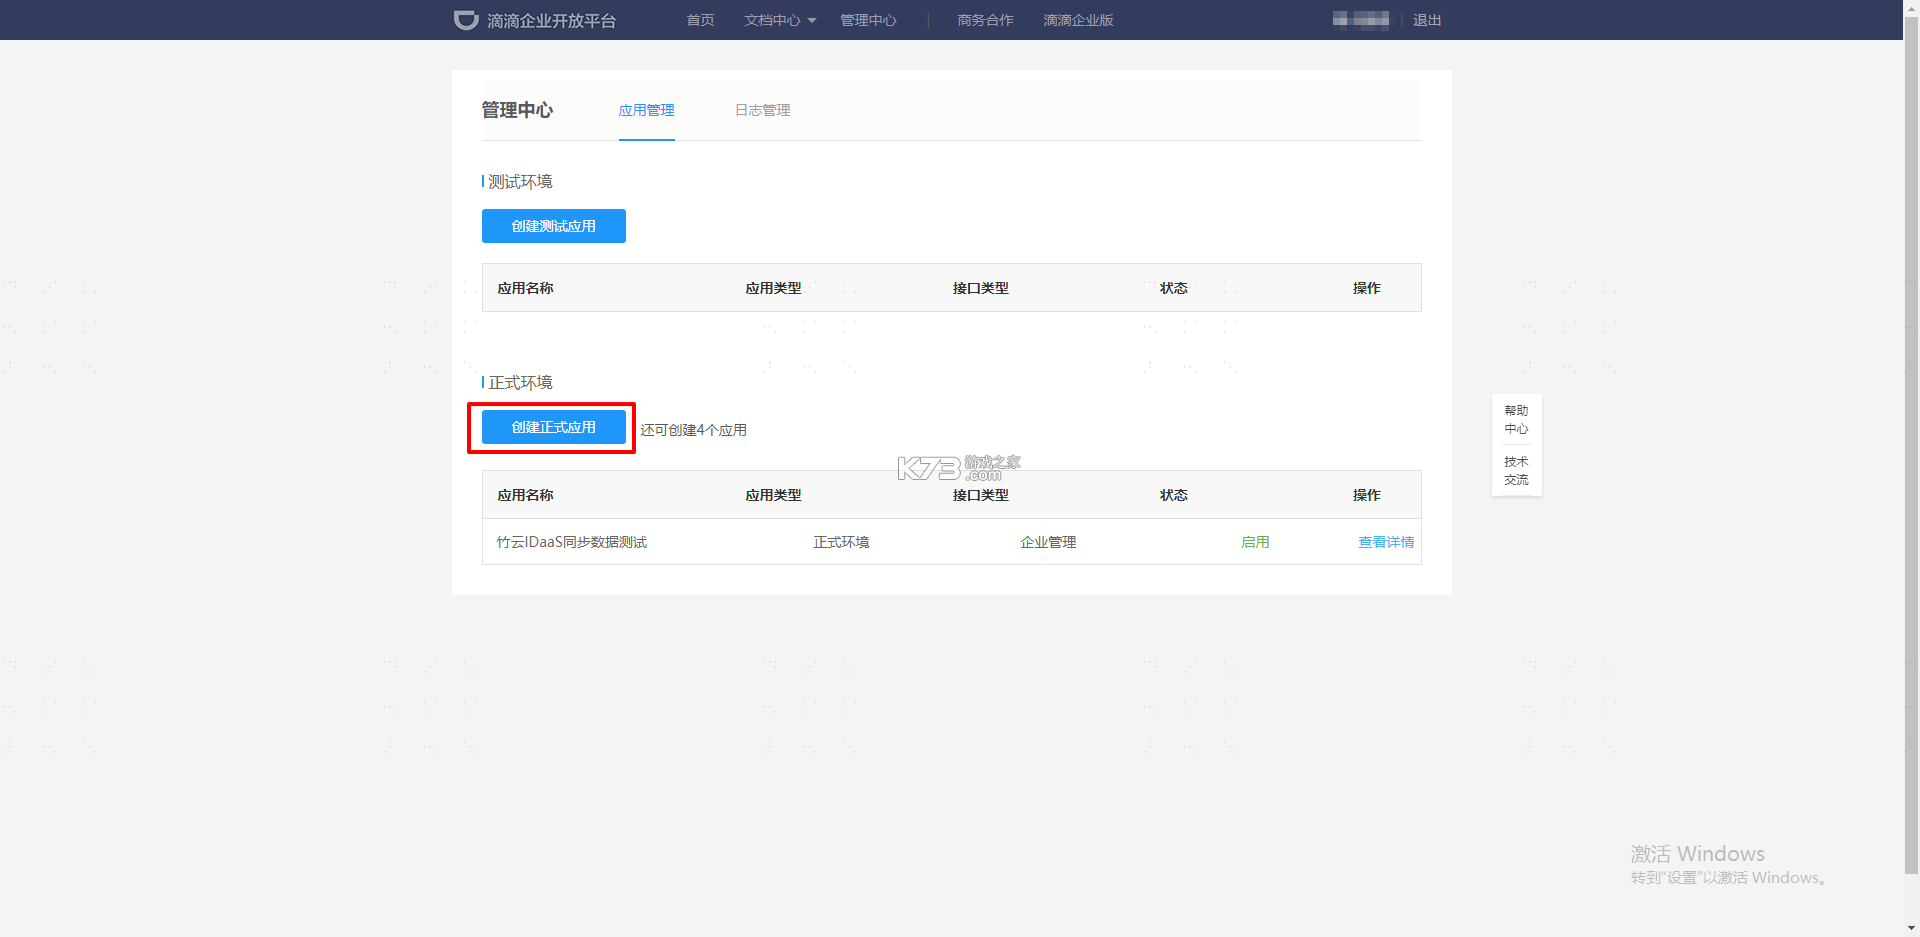This screenshot has height=937, width=1920.
Task: Open 查看详情 for 竹云IDaaS同步数据测试
Action: pos(1386,542)
